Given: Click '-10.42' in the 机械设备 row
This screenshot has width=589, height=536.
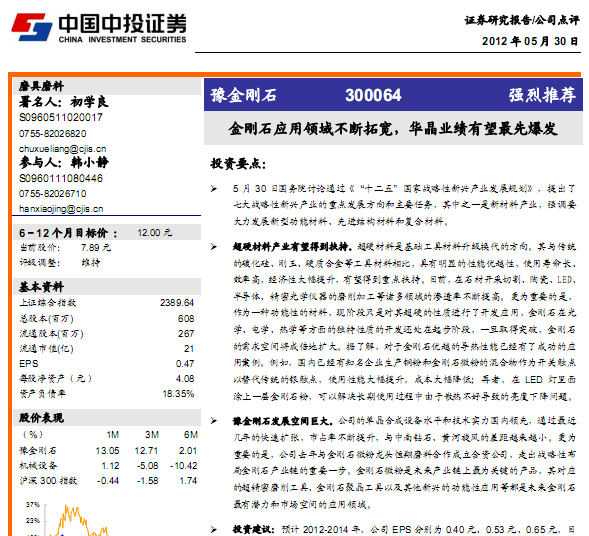Looking at the screenshot, I should click(x=184, y=465).
